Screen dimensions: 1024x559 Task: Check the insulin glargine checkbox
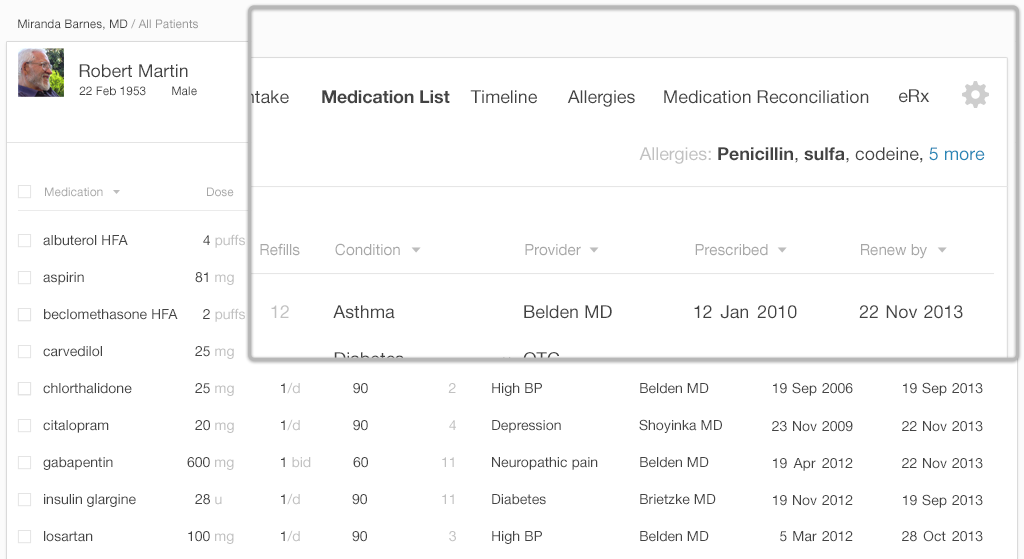(25, 500)
